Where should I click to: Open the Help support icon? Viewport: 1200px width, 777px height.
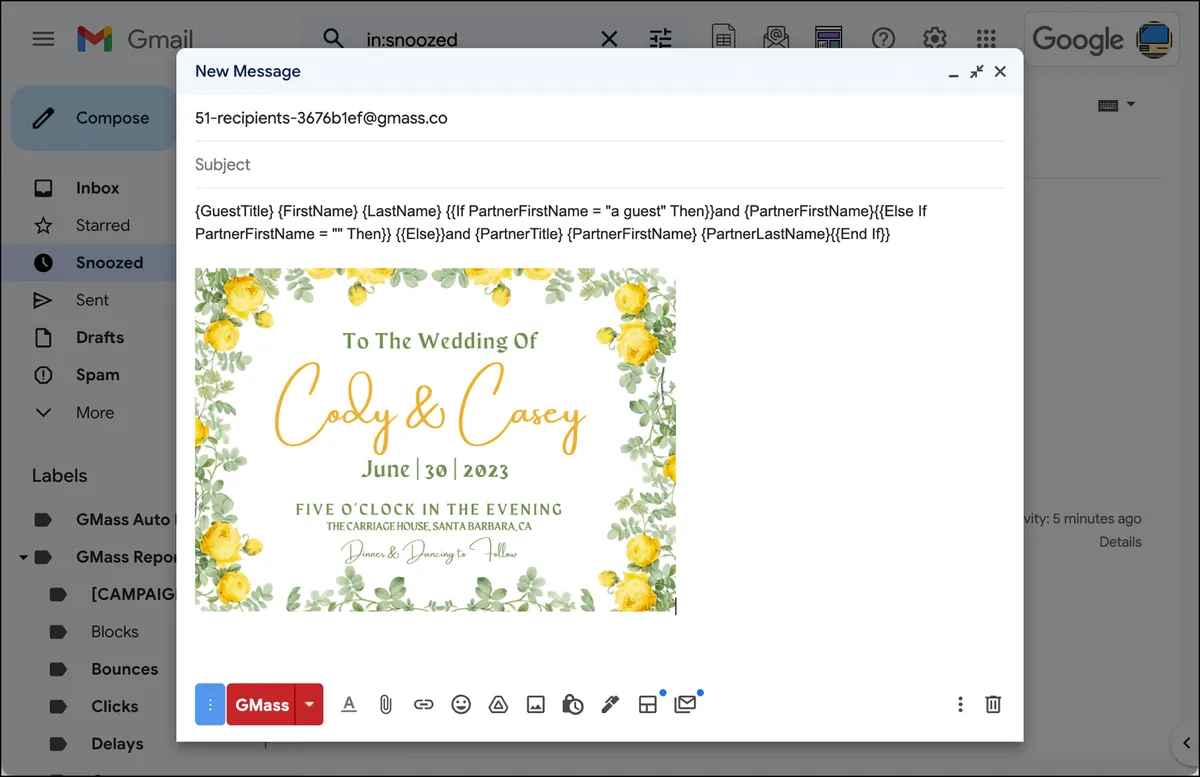[883, 39]
